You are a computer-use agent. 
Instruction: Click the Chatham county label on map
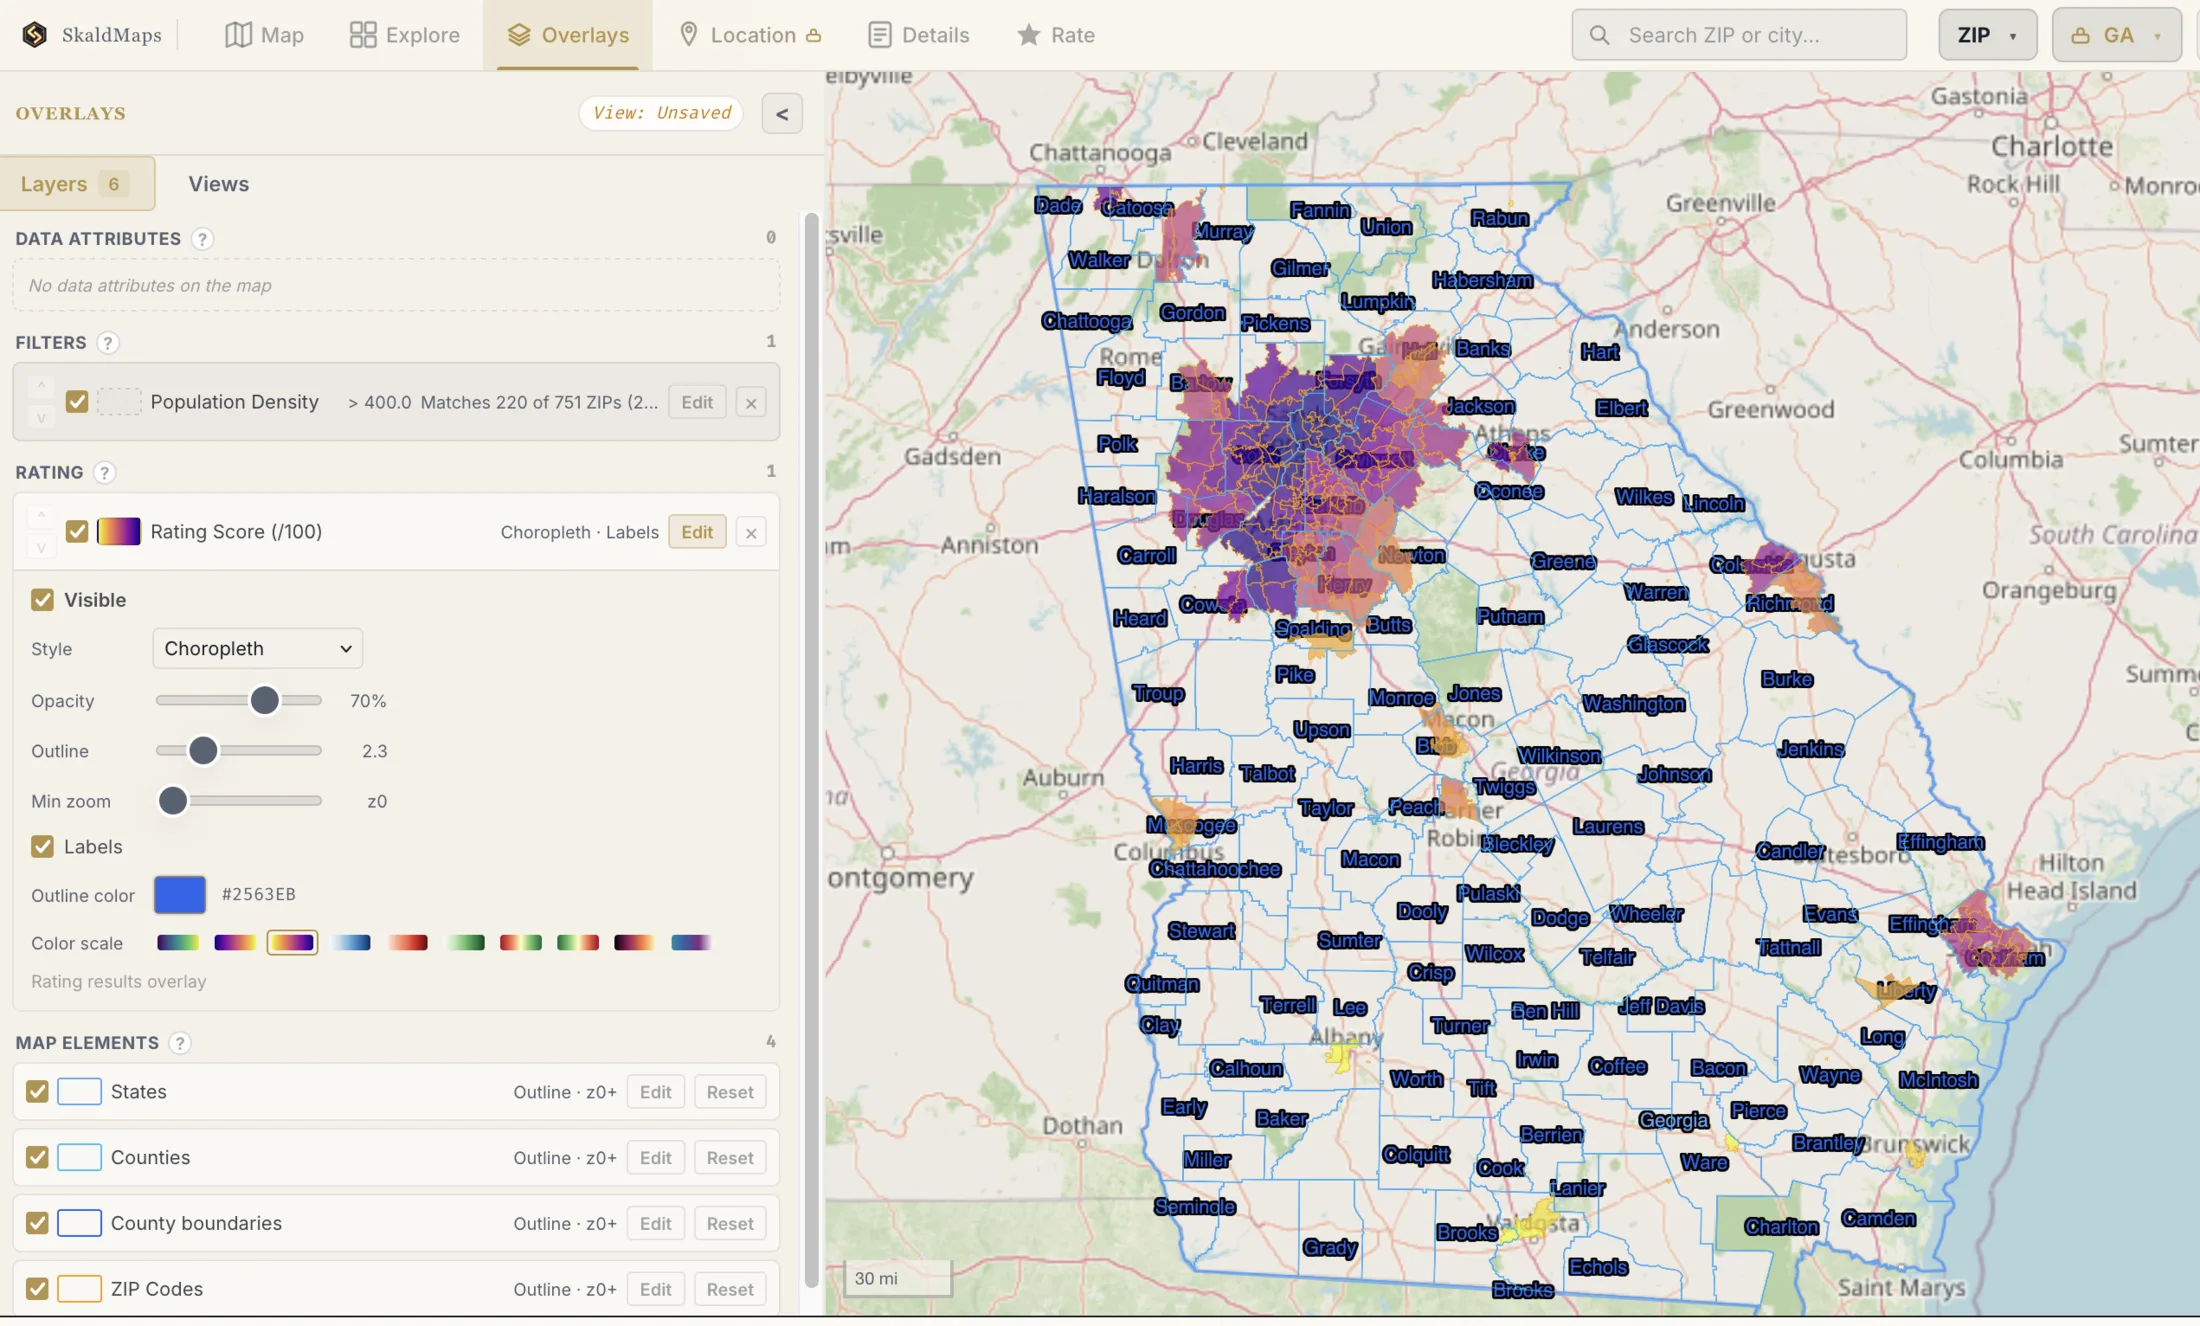point(2005,958)
